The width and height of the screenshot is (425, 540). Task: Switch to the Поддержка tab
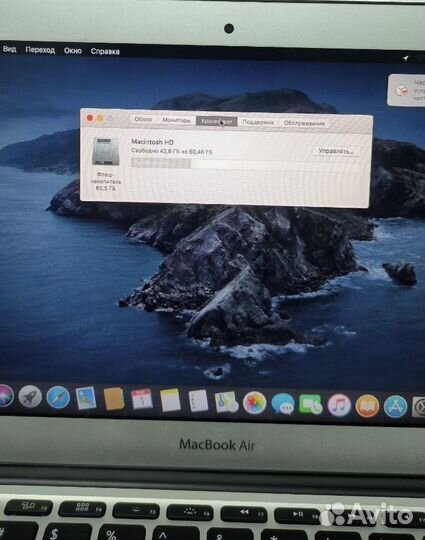click(x=258, y=122)
